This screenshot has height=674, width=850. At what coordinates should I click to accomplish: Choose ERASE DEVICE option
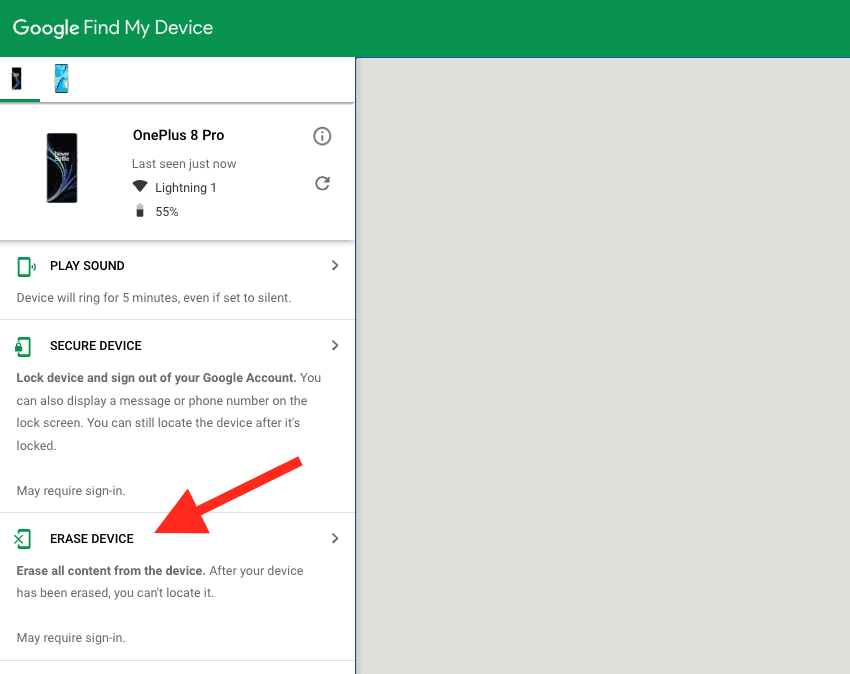pyautogui.click(x=92, y=539)
